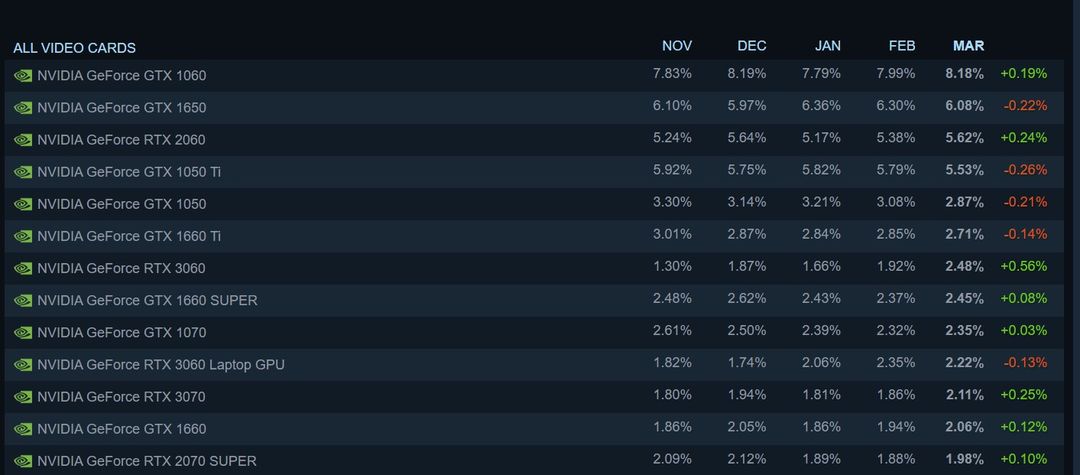Image resolution: width=1080 pixels, height=475 pixels.
Task: Select the NOV column header
Action: tap(677, 46)
